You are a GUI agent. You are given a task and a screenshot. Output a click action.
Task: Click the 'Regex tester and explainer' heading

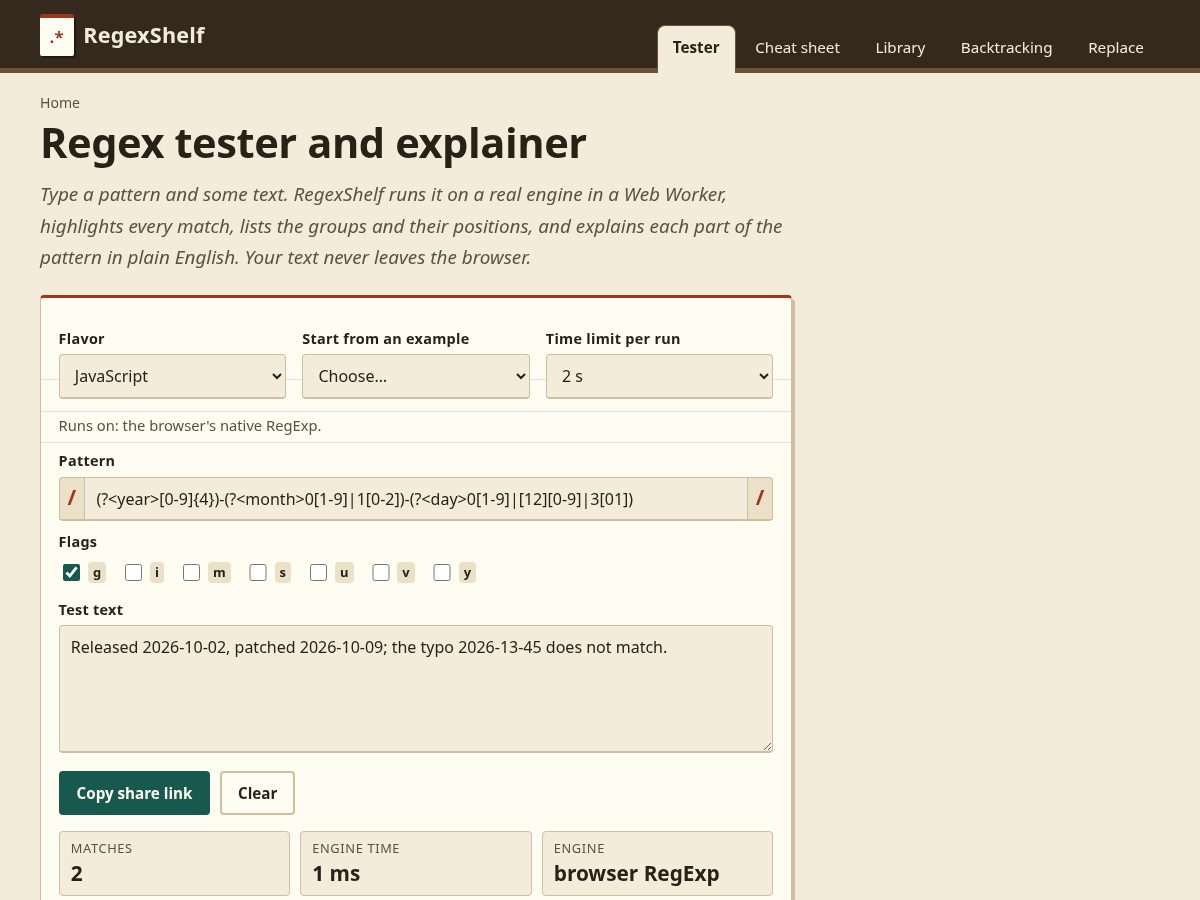pyautogui.click(x=313, y=143)
